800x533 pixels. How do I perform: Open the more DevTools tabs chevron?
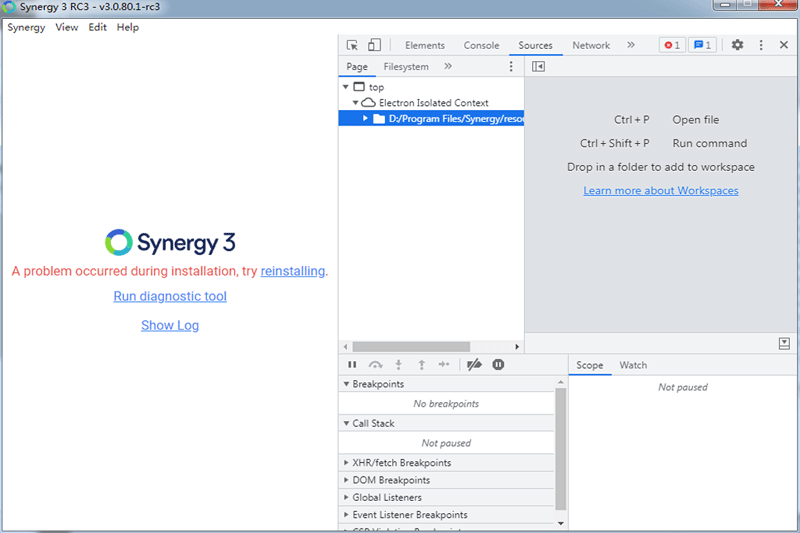pos(631,45)
